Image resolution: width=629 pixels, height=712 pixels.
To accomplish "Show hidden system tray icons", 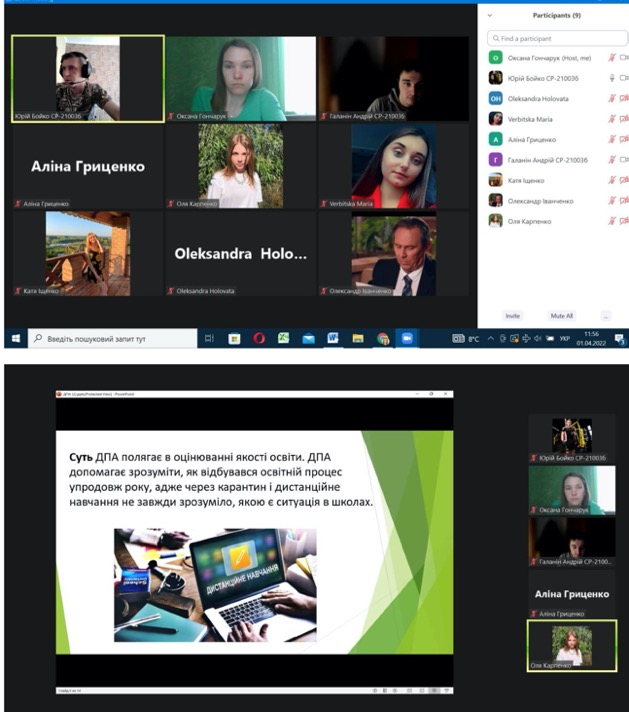I will click(490, 338).
